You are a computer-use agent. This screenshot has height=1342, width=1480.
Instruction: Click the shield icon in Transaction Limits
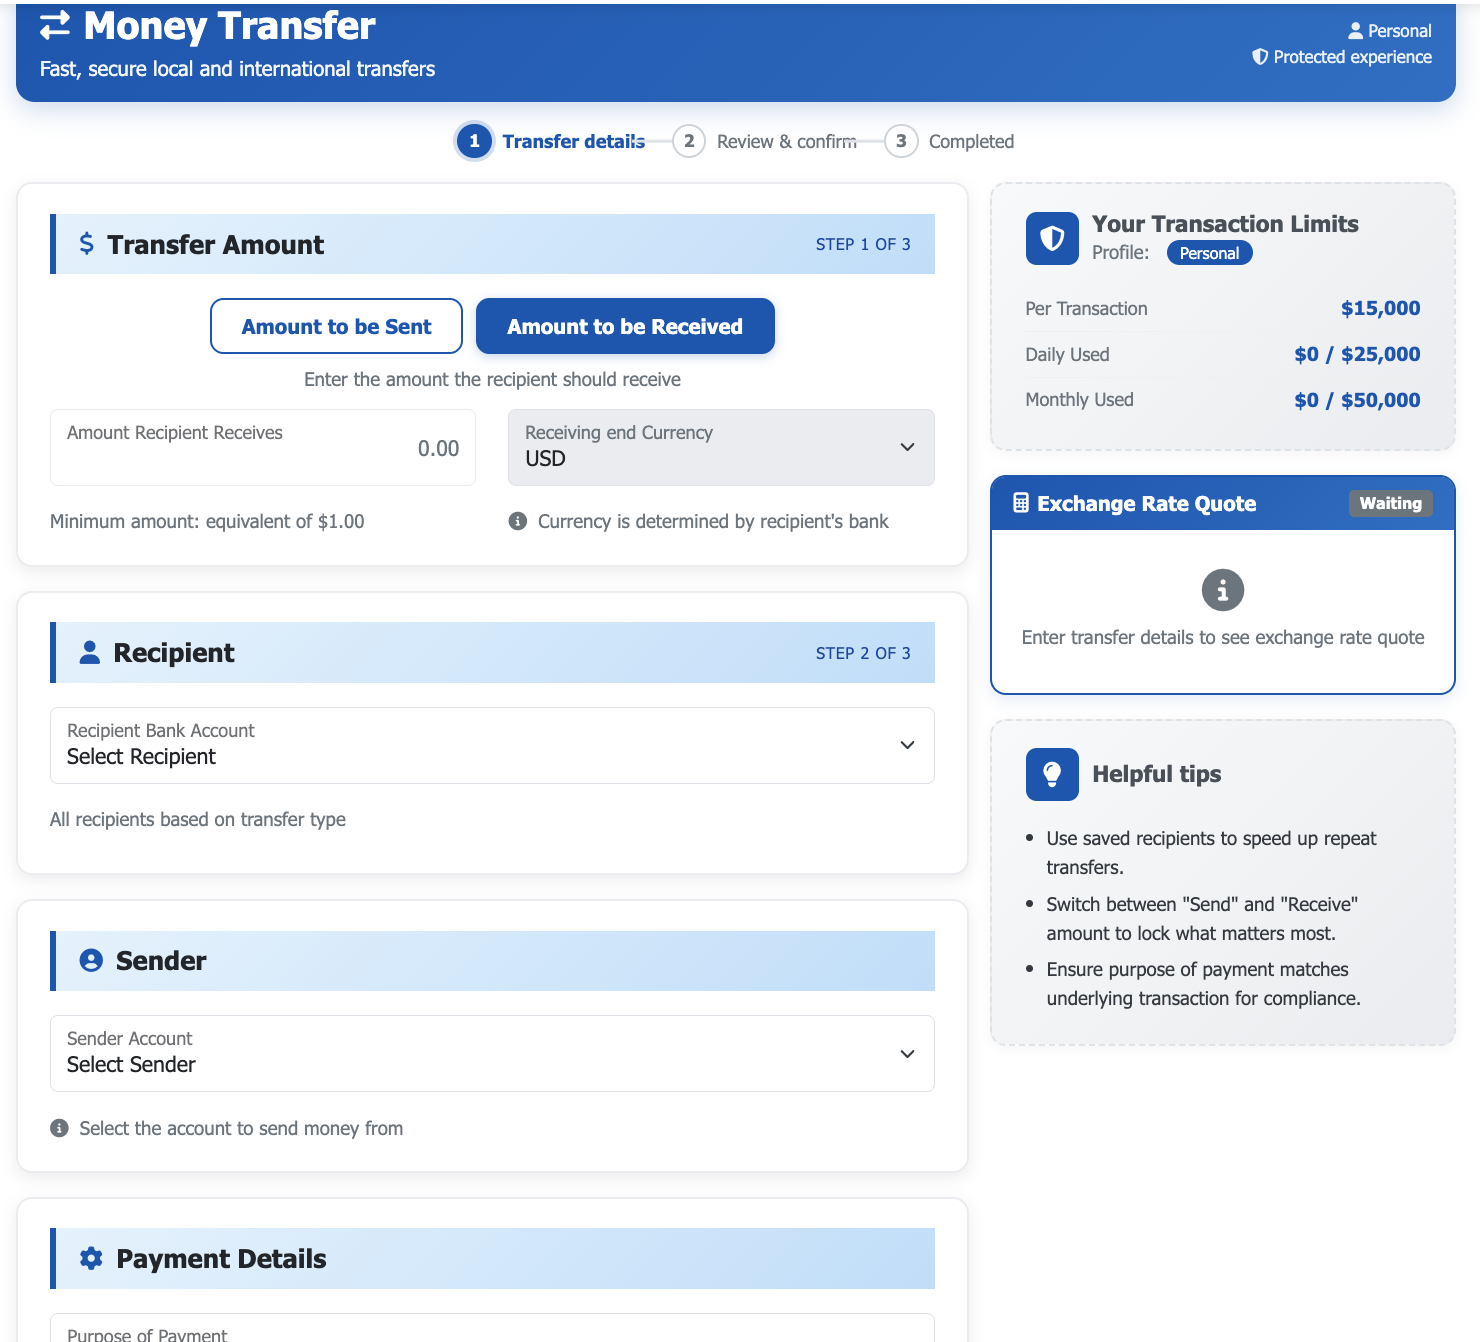1052,238
